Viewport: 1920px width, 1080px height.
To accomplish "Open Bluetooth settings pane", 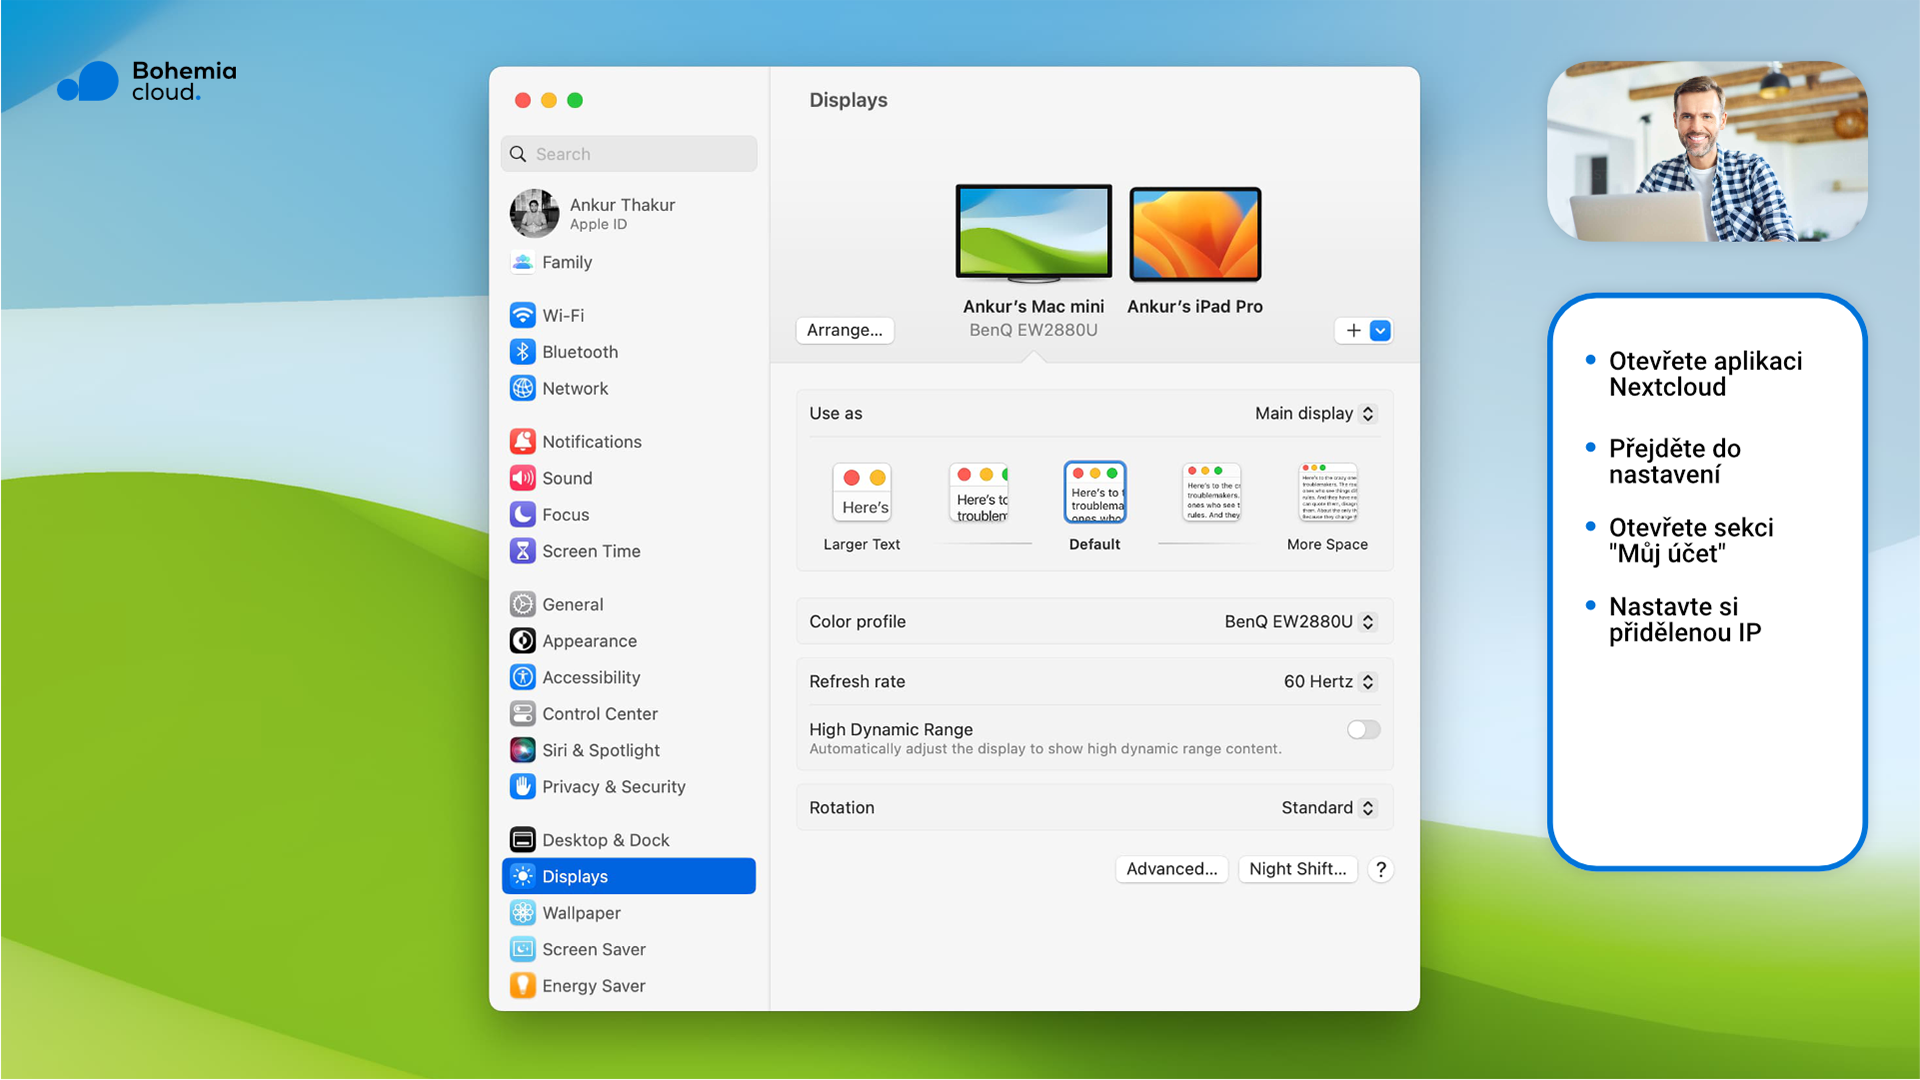I will coord(629,352).
